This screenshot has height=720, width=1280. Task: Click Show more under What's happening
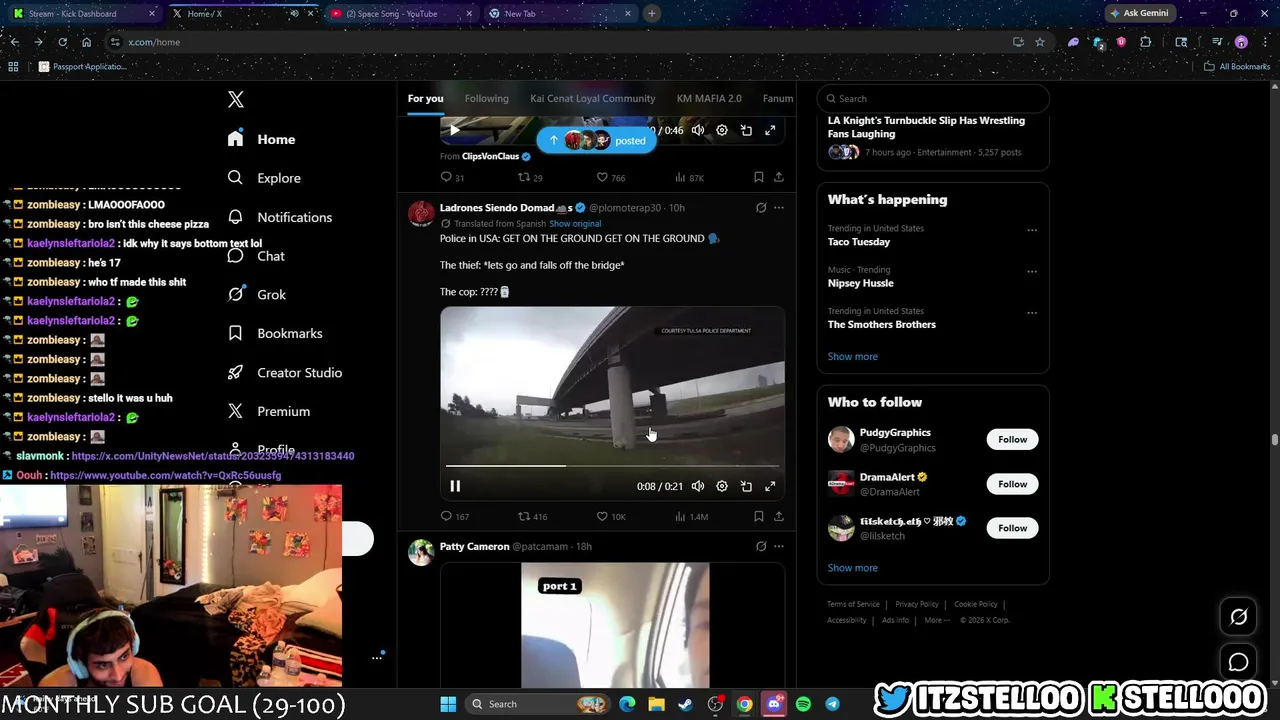(853, 356)
